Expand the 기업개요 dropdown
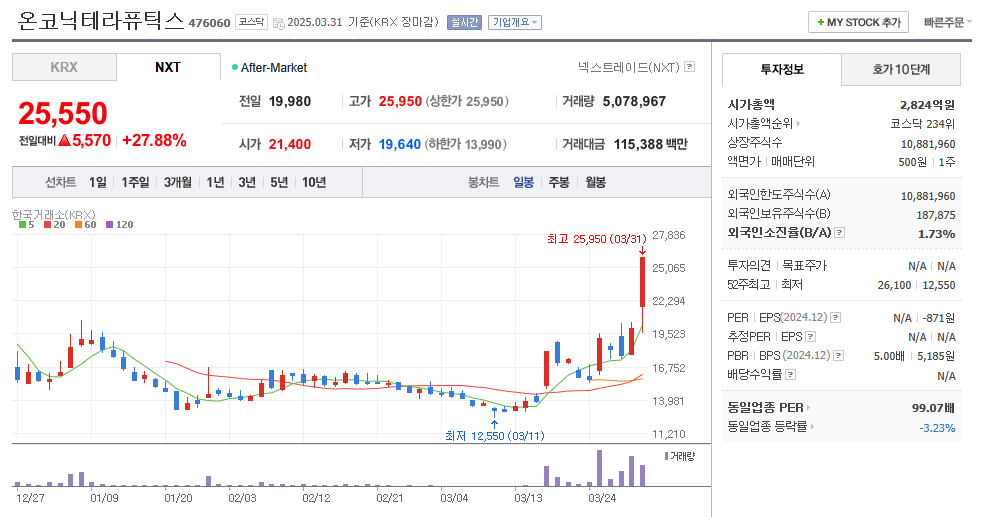The image size is (985, 517). point(514,22)
